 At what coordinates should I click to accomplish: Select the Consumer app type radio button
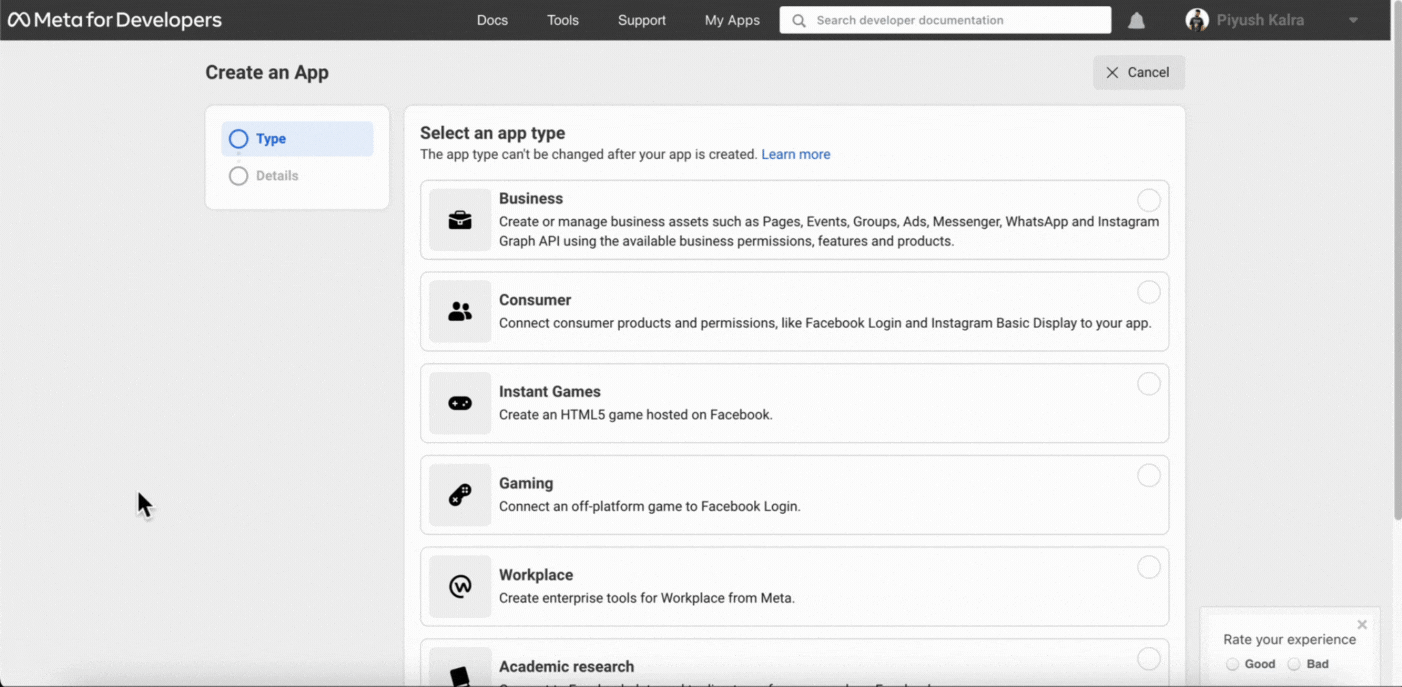click(1148, 292)
